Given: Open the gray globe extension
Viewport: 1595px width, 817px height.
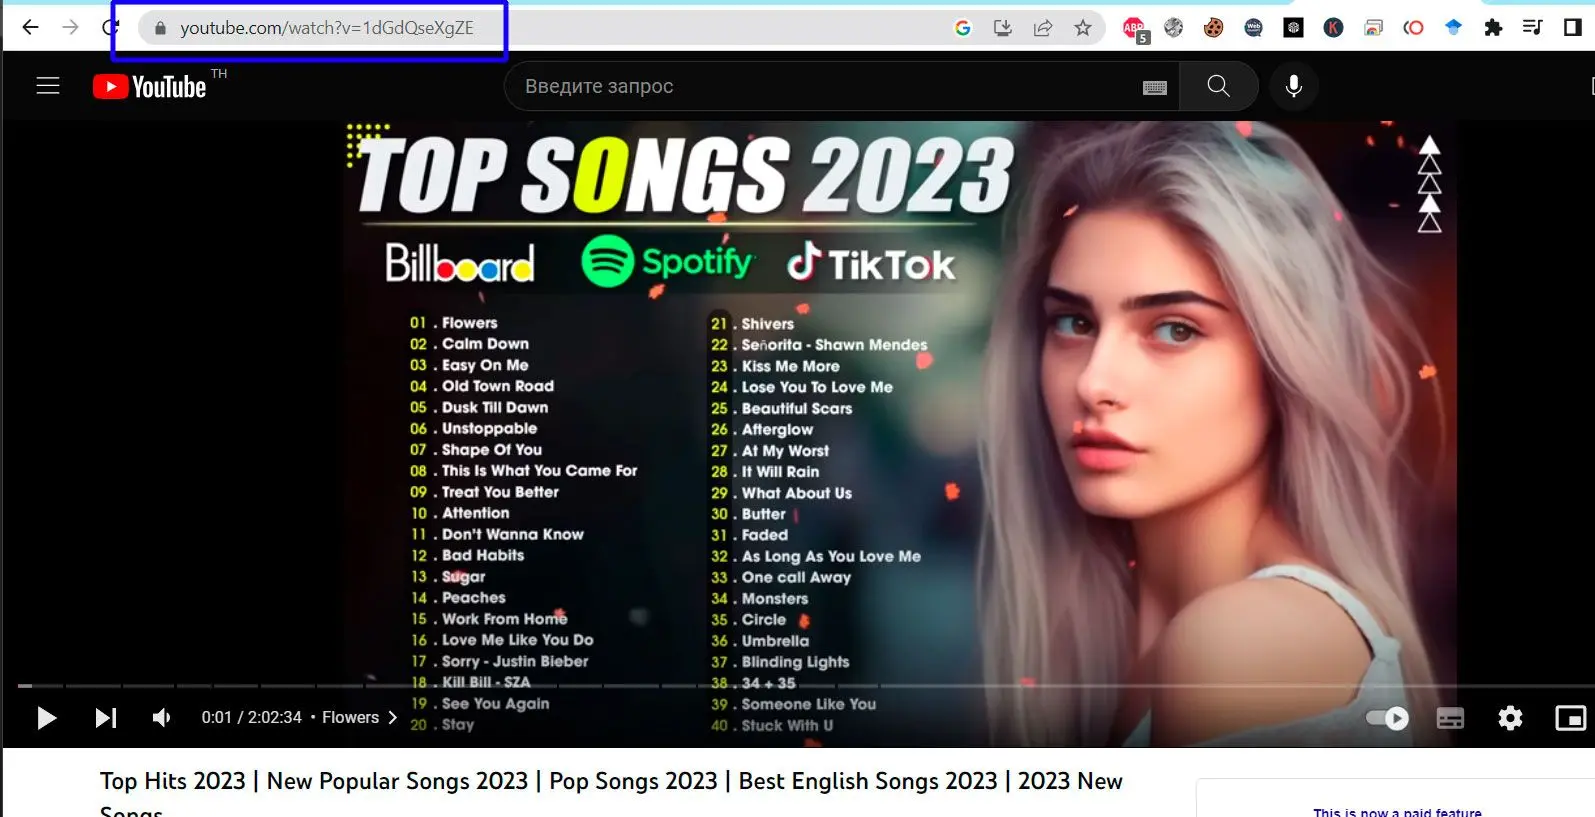Looking at the screenshot, I should pyautogui.click(x=1174, y=28).
